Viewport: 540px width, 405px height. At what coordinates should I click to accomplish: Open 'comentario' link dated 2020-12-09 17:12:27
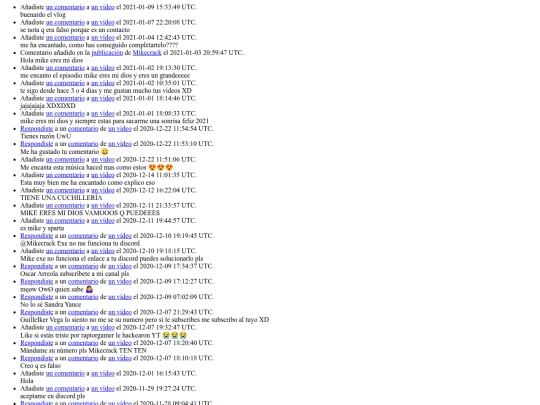83,281
